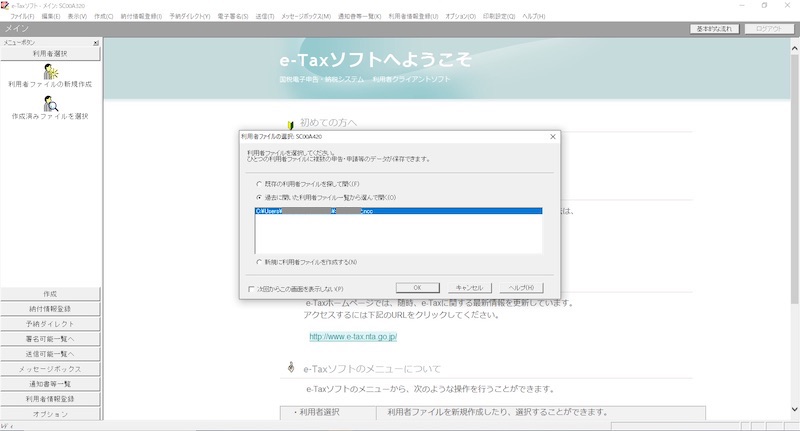
Task: Minimize the e-Tax window
Action: [x=742, y=5]
